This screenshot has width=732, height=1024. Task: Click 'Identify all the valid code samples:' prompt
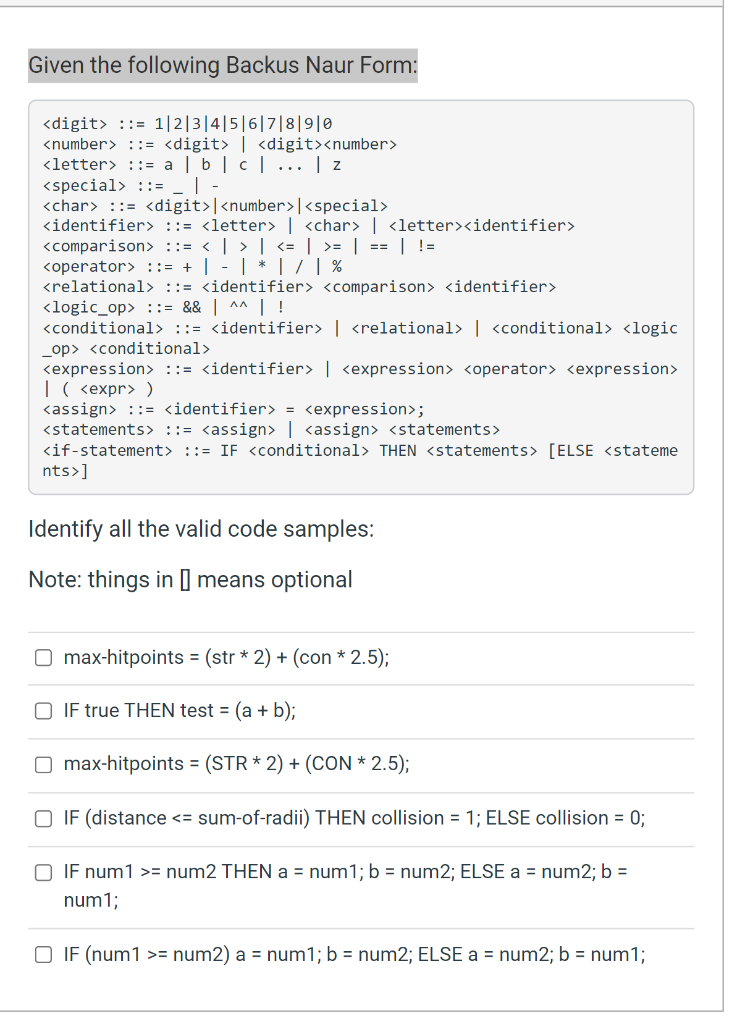point(201,529)
